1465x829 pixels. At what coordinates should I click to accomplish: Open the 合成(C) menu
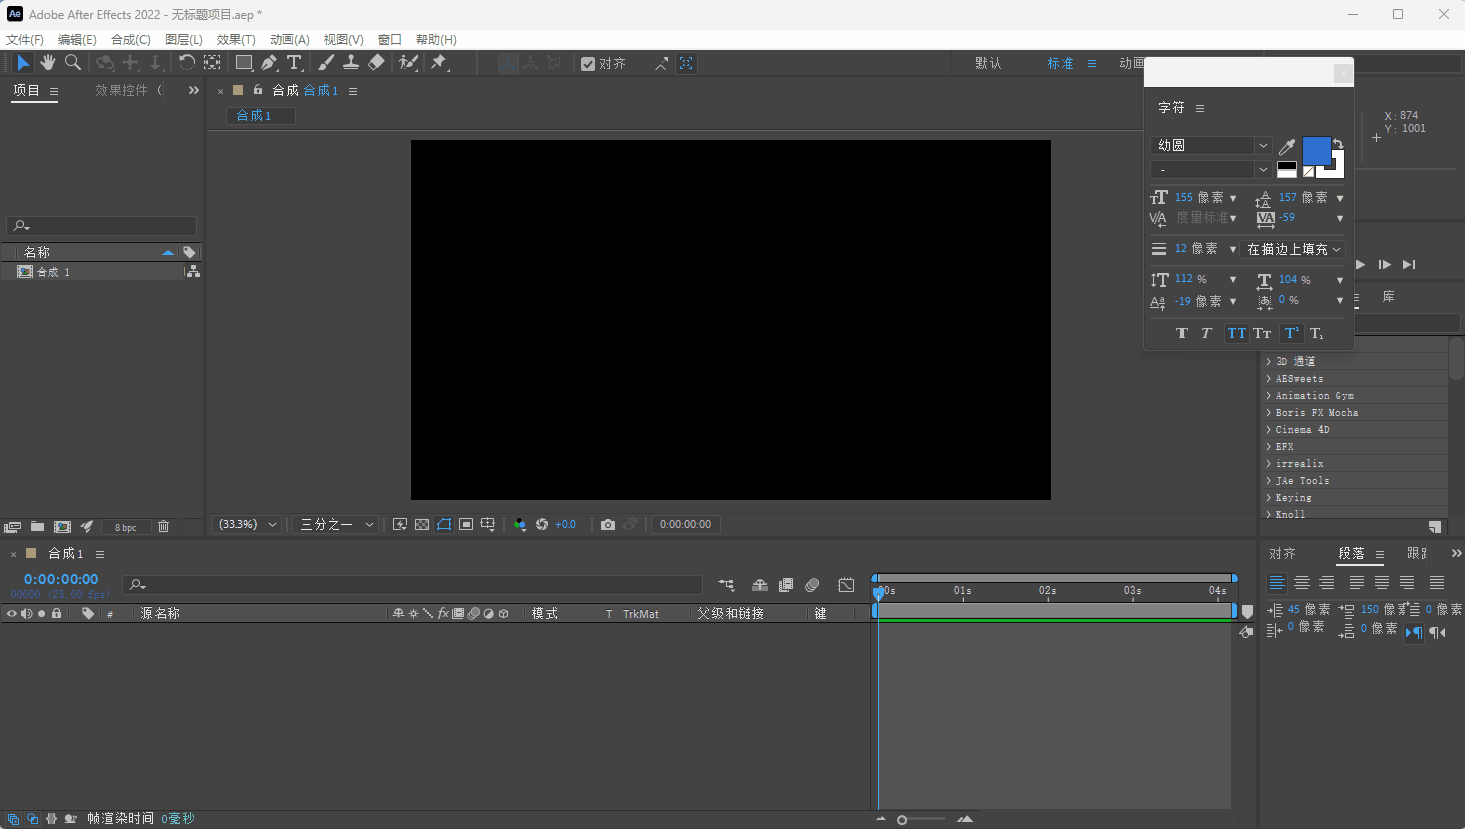pos(131,39)
